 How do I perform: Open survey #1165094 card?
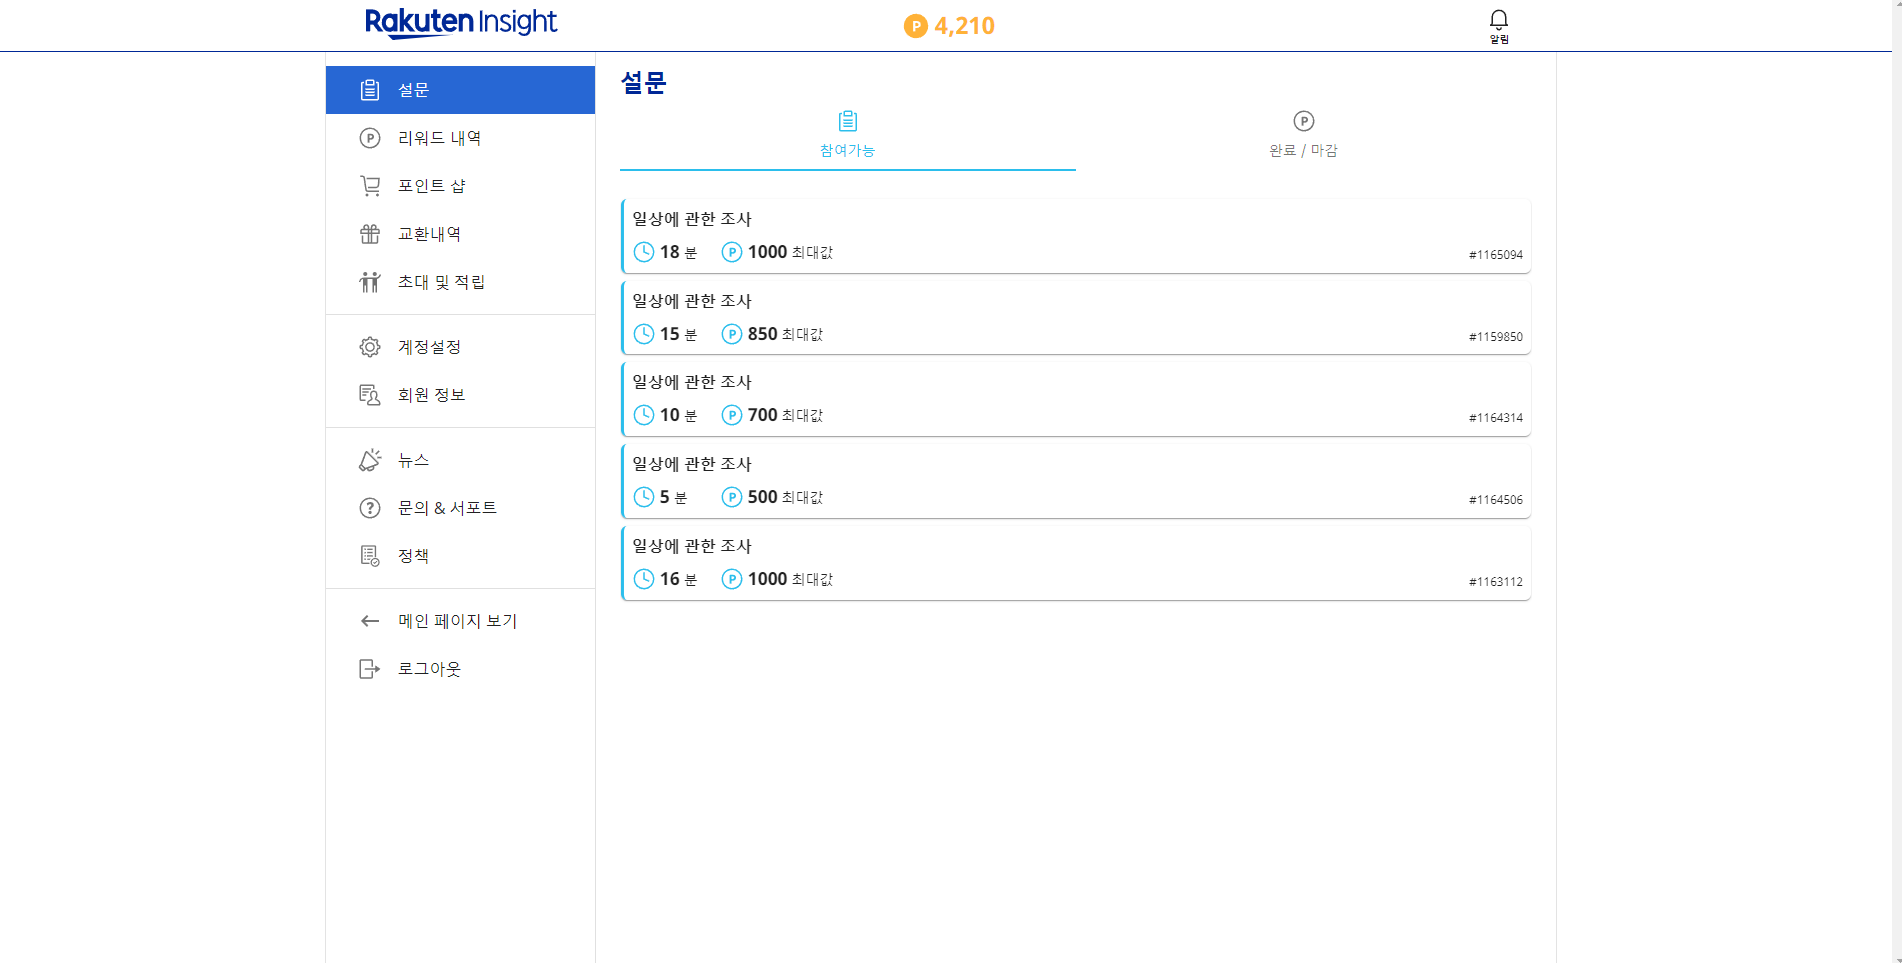pyautogui.click(x=1076, y=236)
